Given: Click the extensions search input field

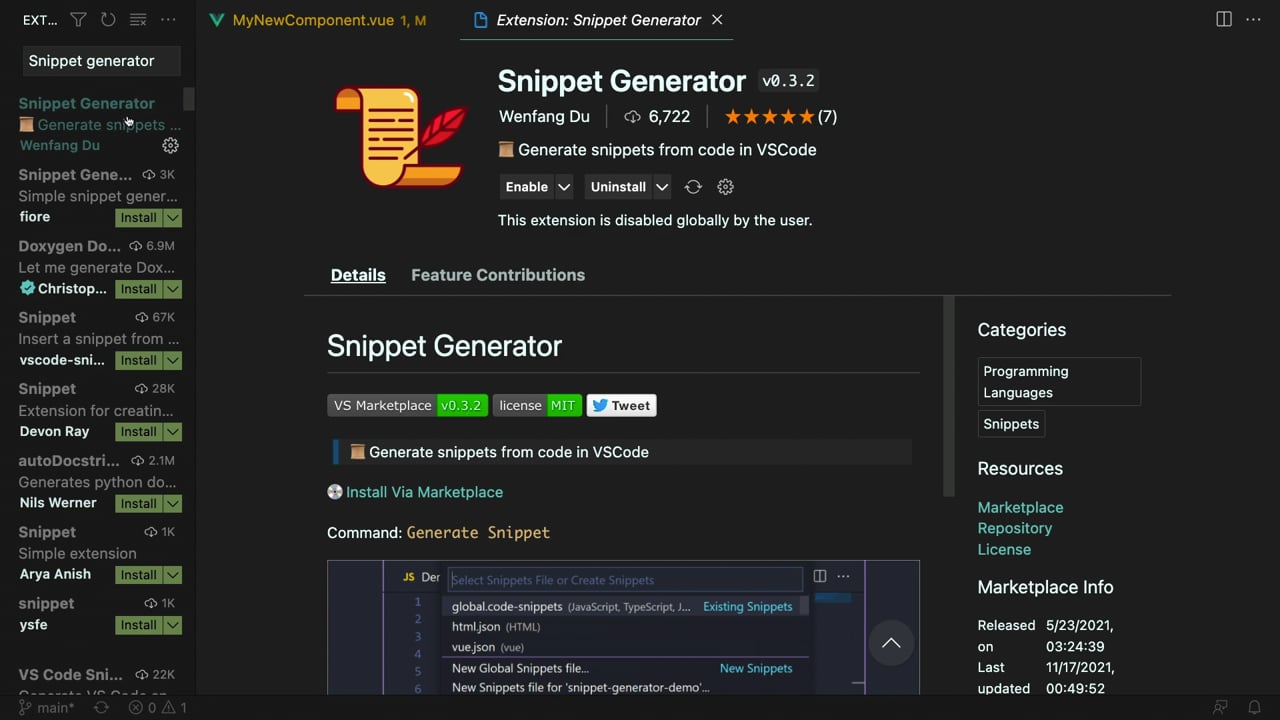Looking at the screenshot, I should [x=102, y=61].
